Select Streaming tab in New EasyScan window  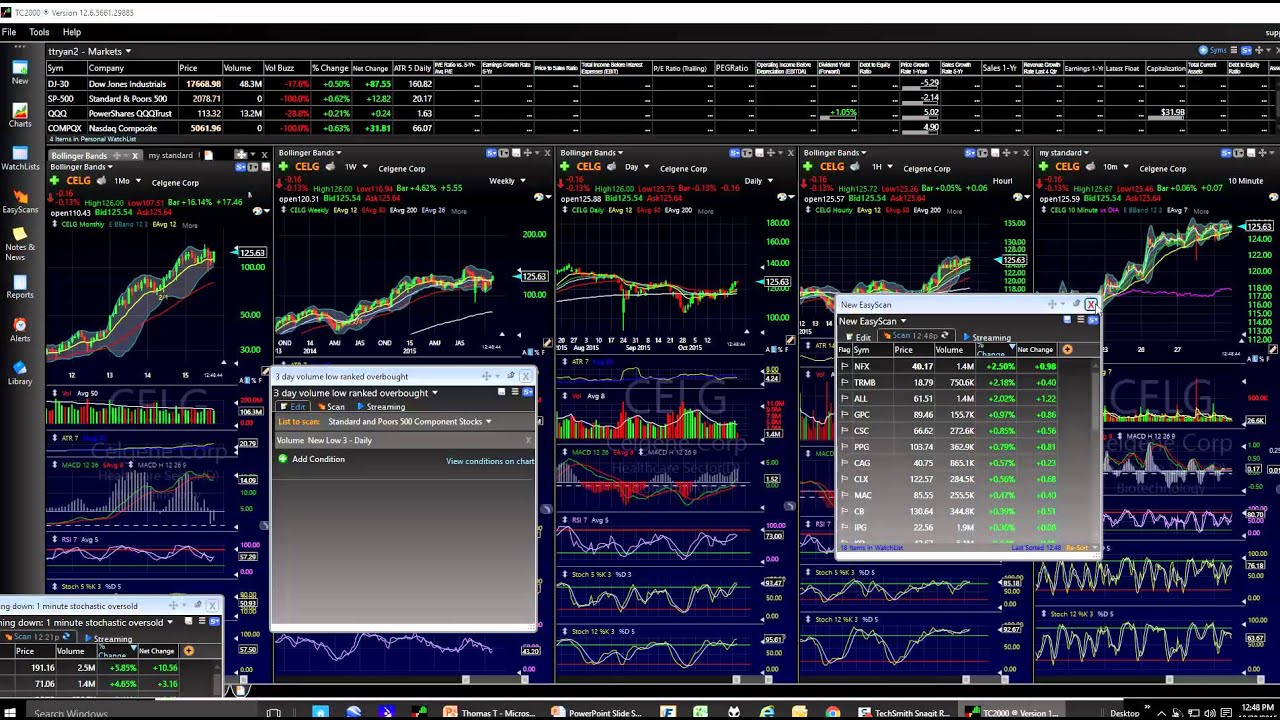tap(987, 337)
